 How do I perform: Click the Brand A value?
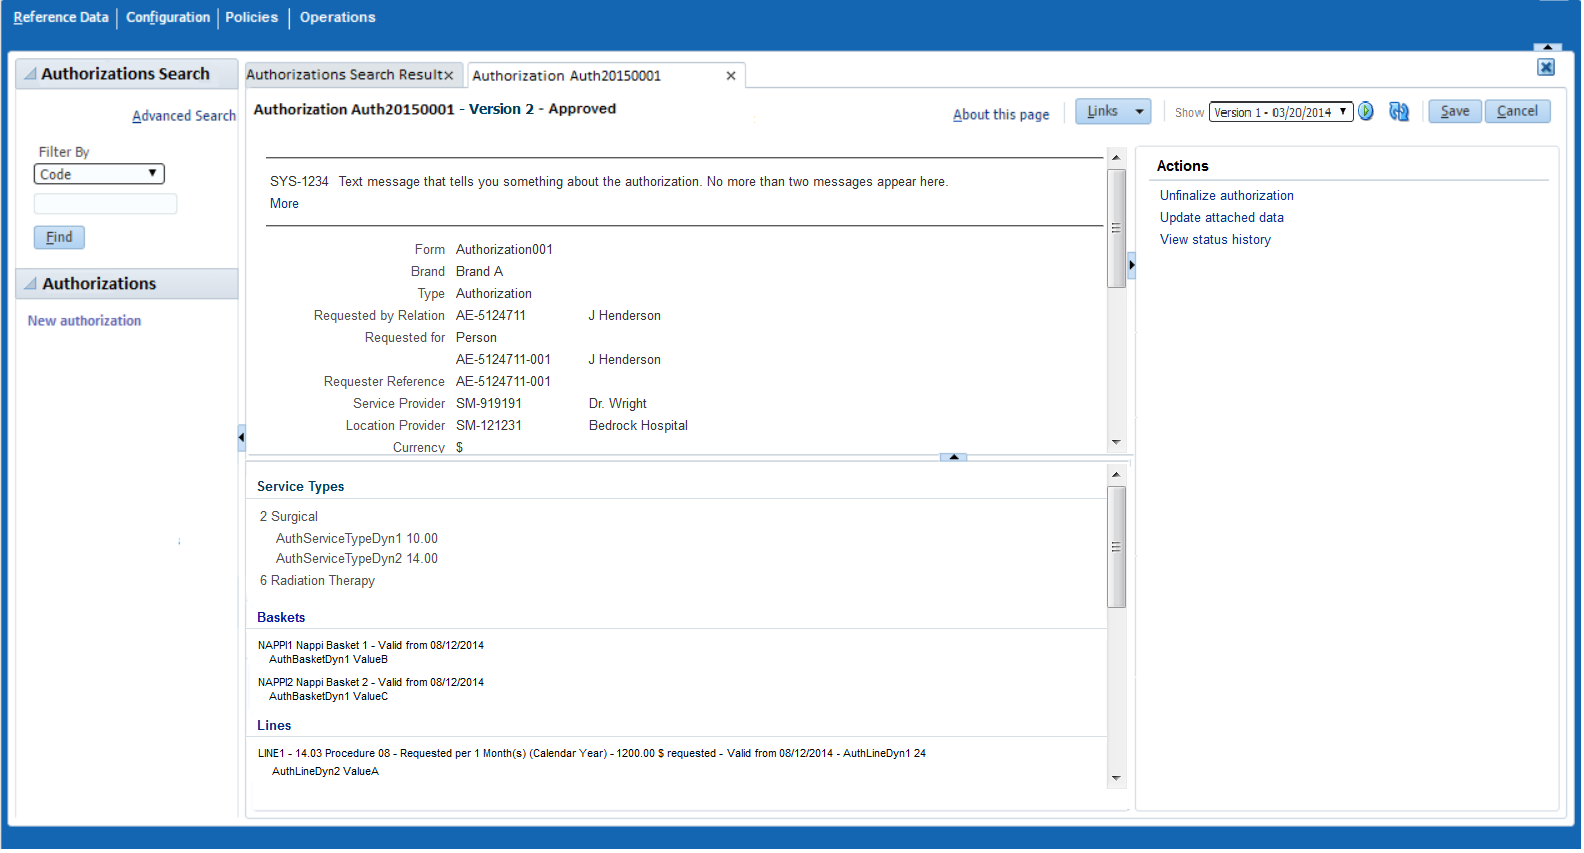coord(479,272)
